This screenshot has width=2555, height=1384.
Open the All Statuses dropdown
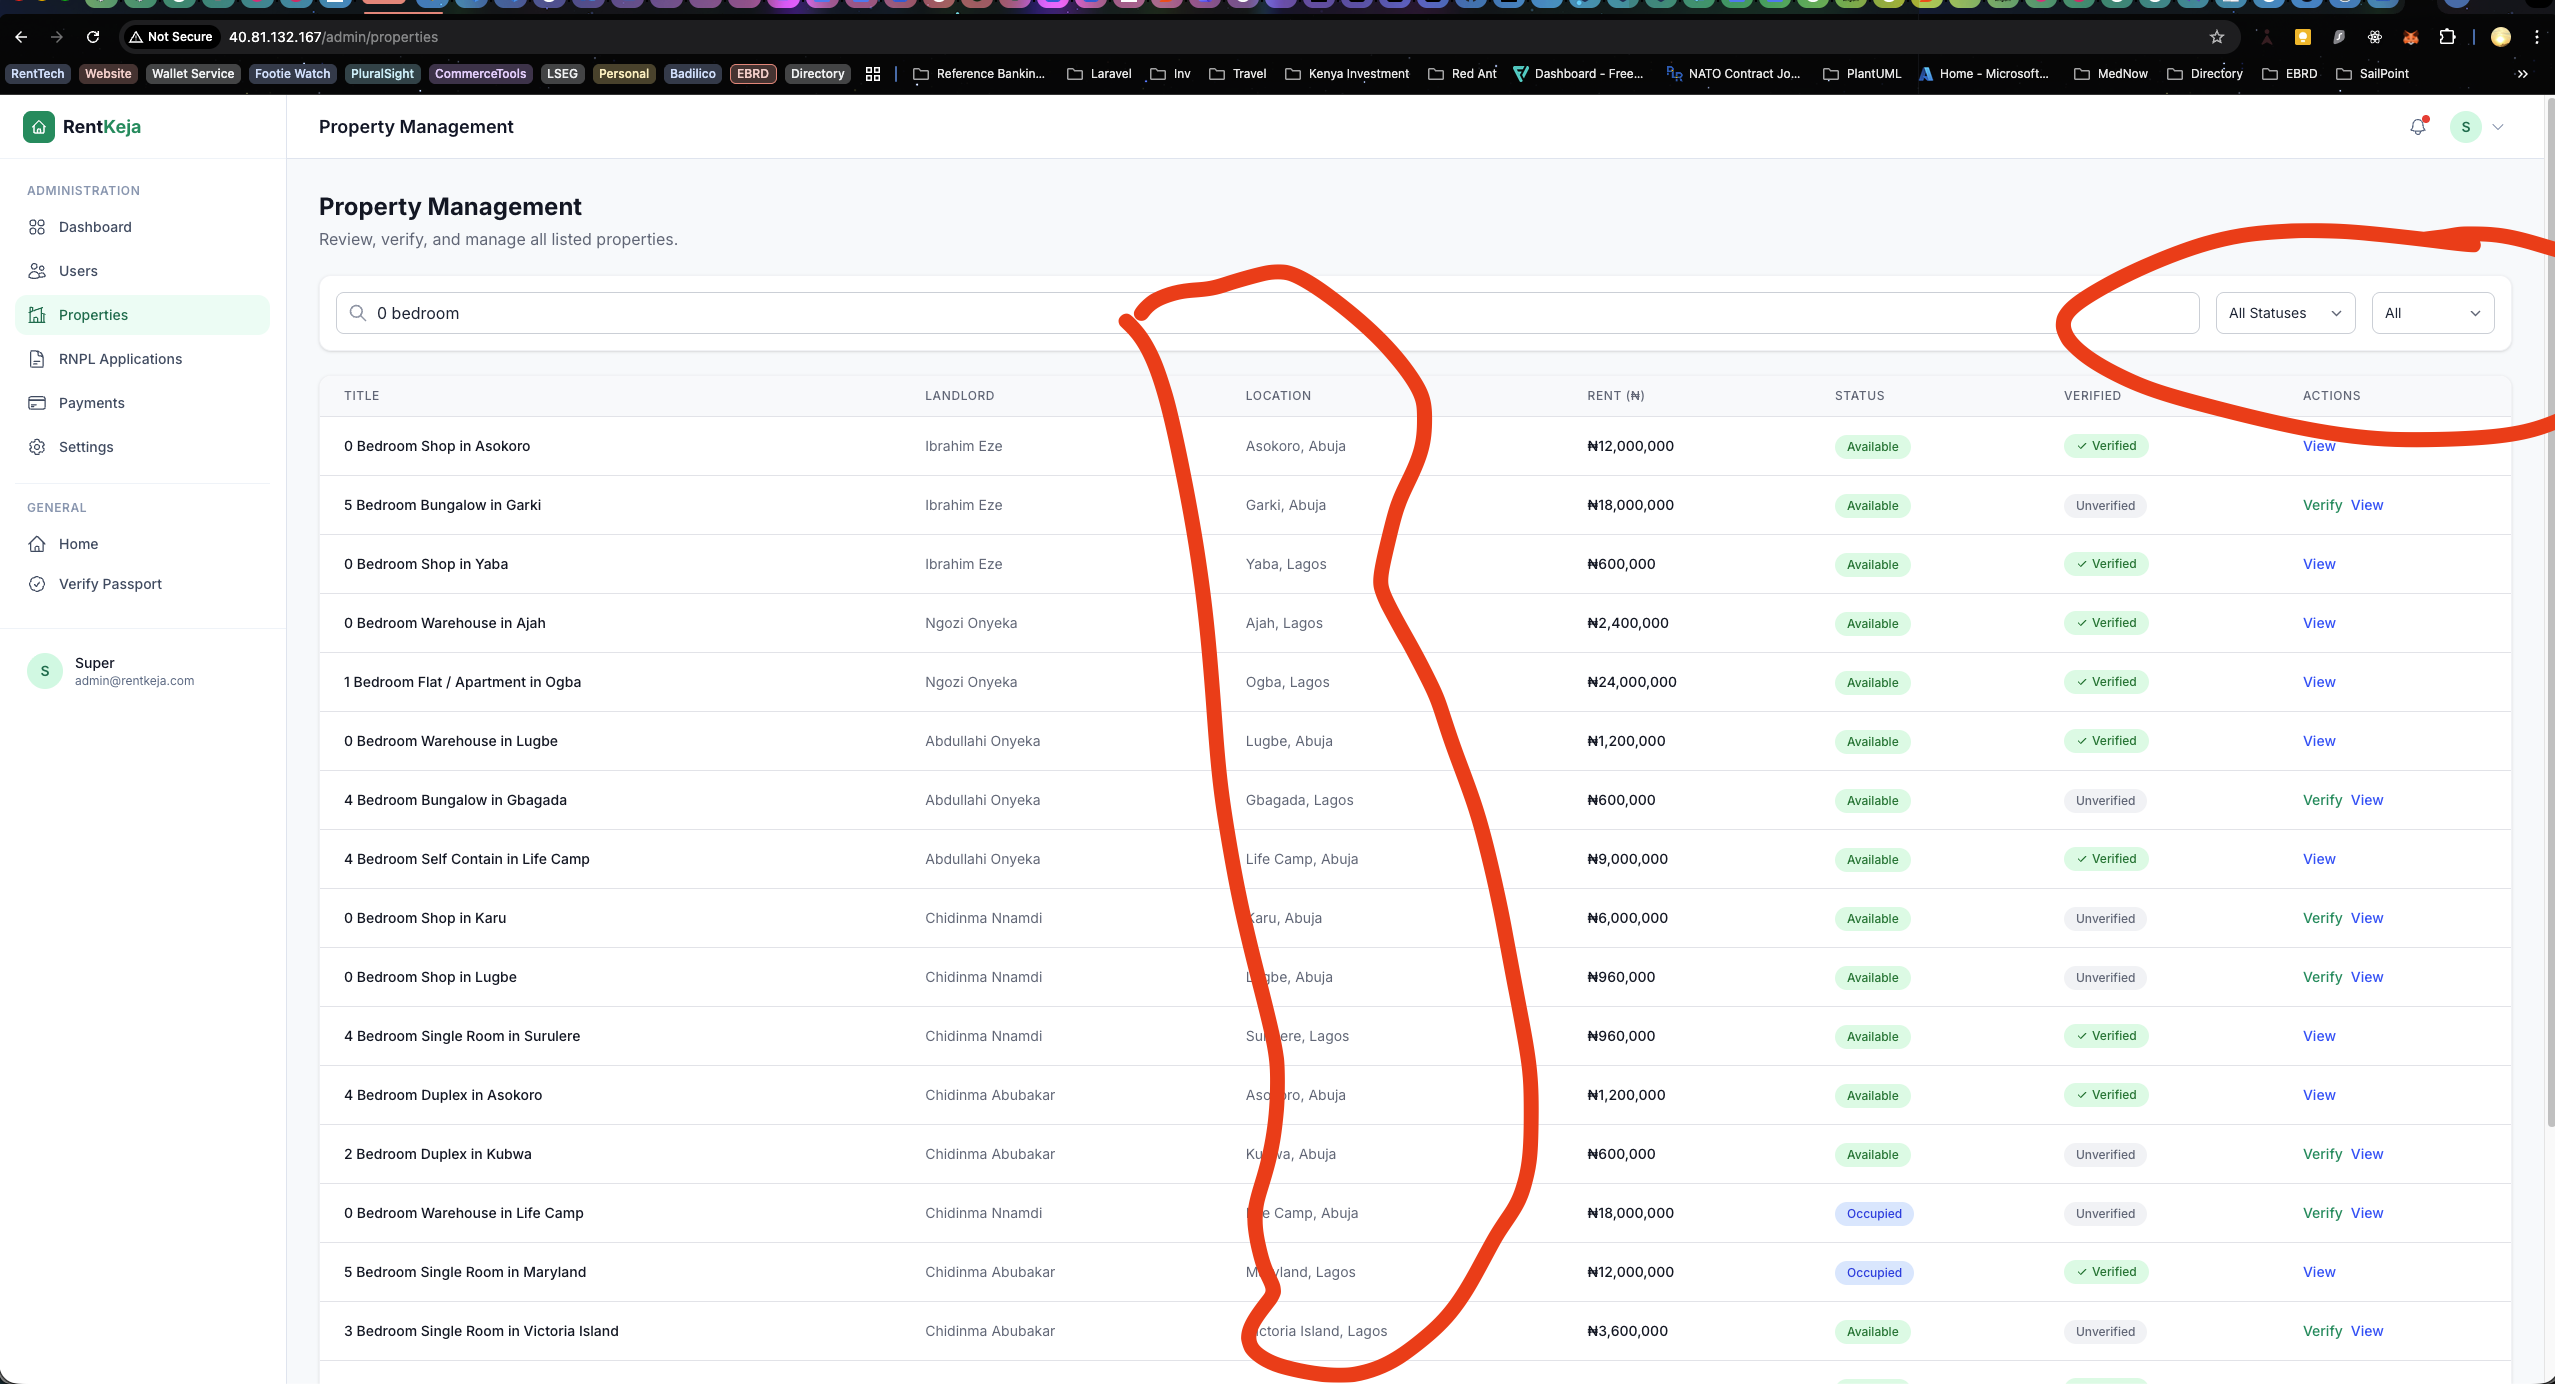tap(2284, 313)
